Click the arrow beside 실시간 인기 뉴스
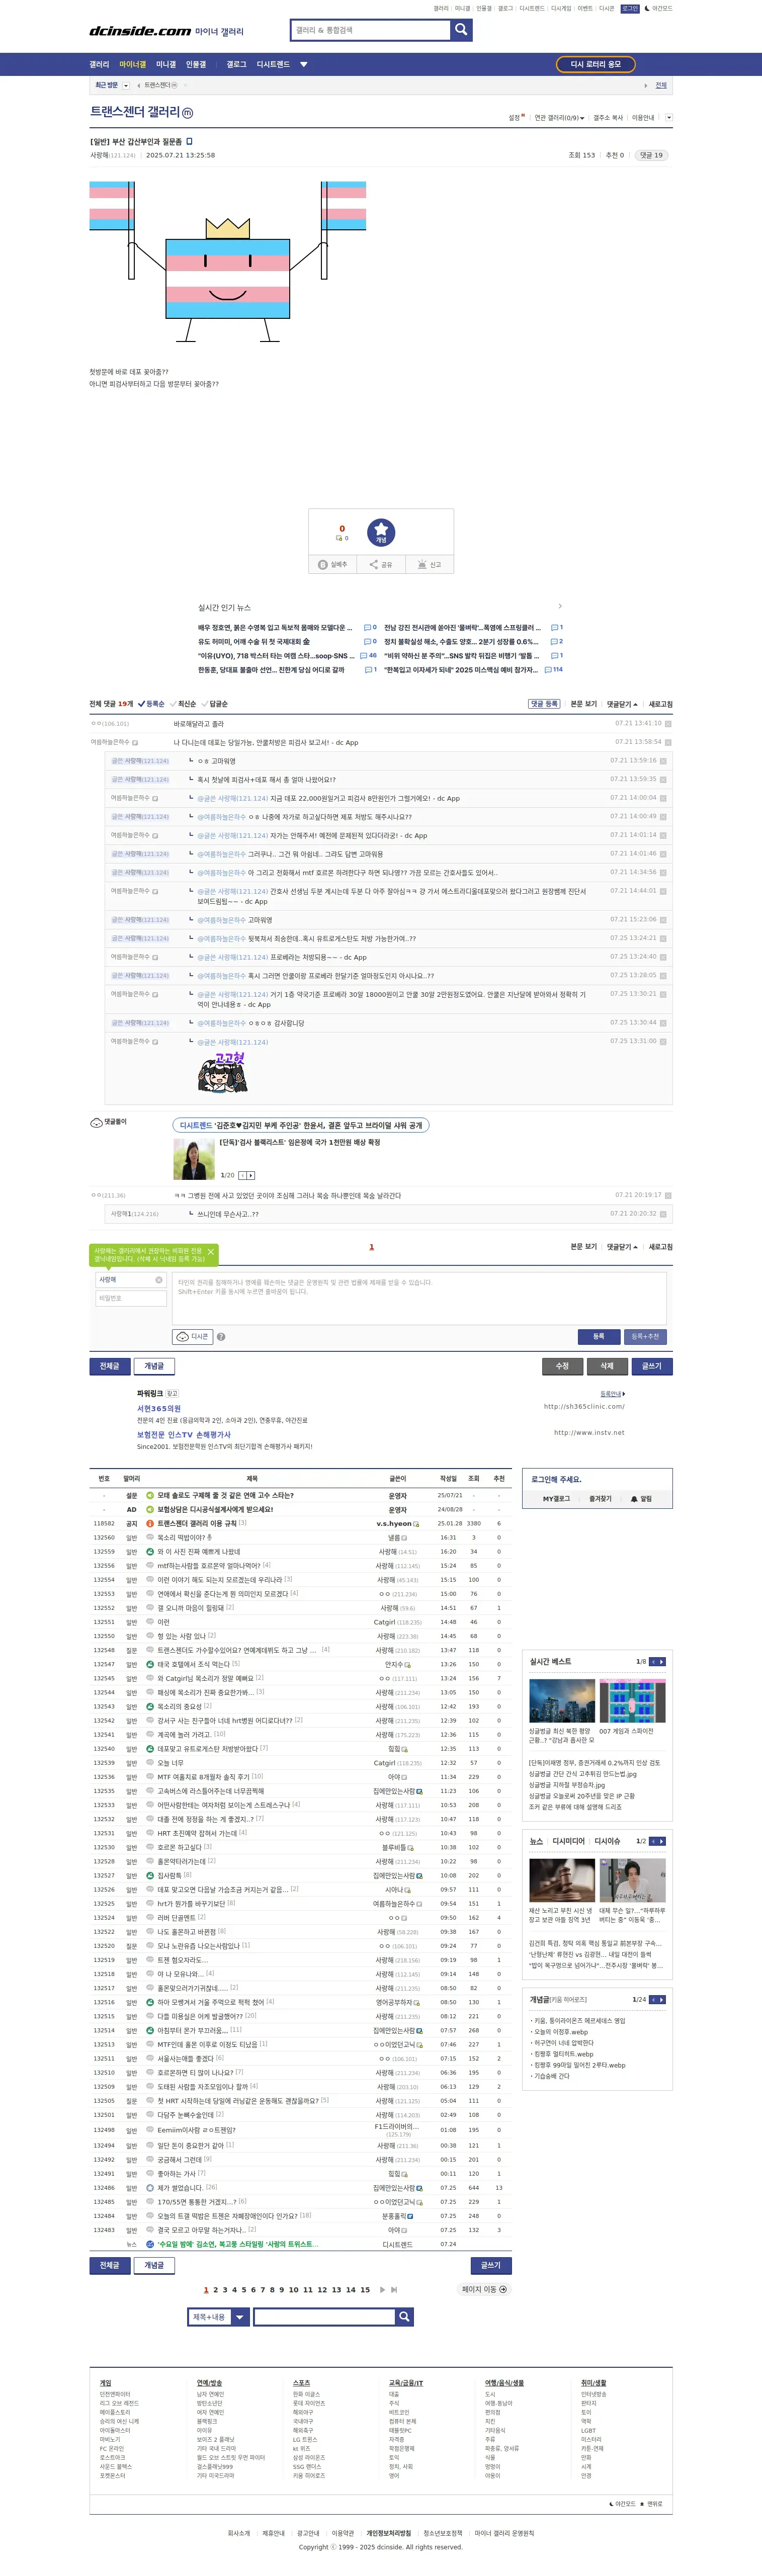Screen dimensions: 762x2576 pos(559,606)
